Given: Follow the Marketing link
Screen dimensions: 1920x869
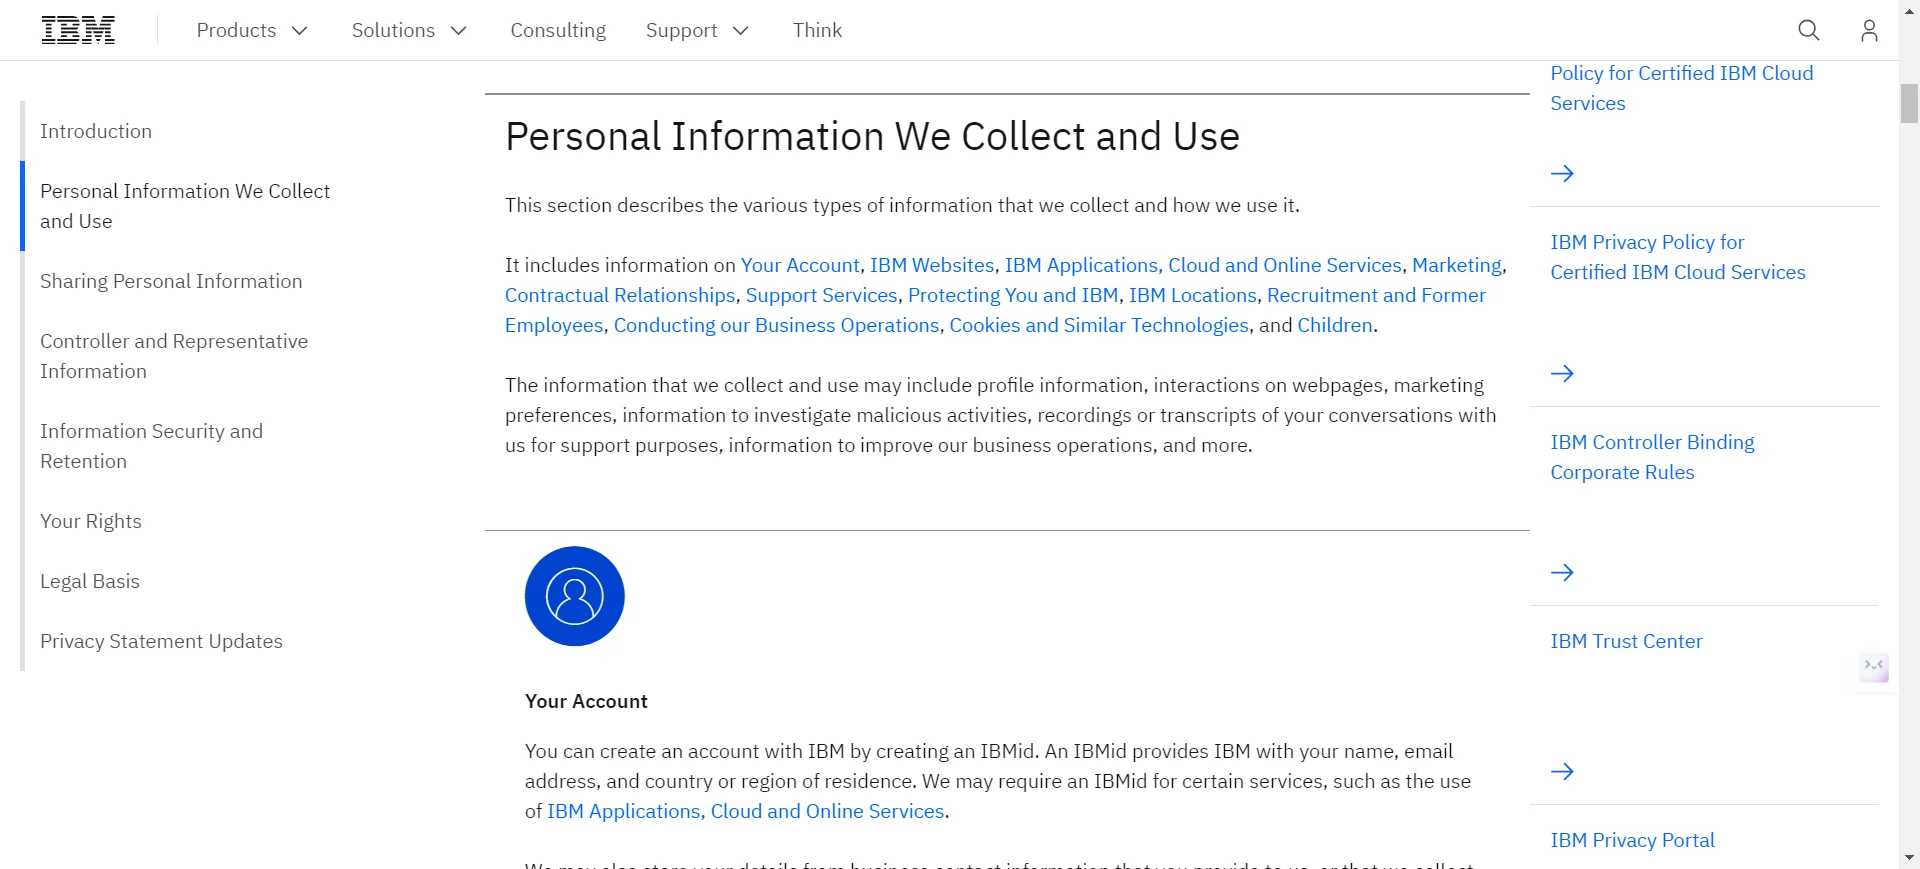Looking at the screenshot, I should 1457,265.
